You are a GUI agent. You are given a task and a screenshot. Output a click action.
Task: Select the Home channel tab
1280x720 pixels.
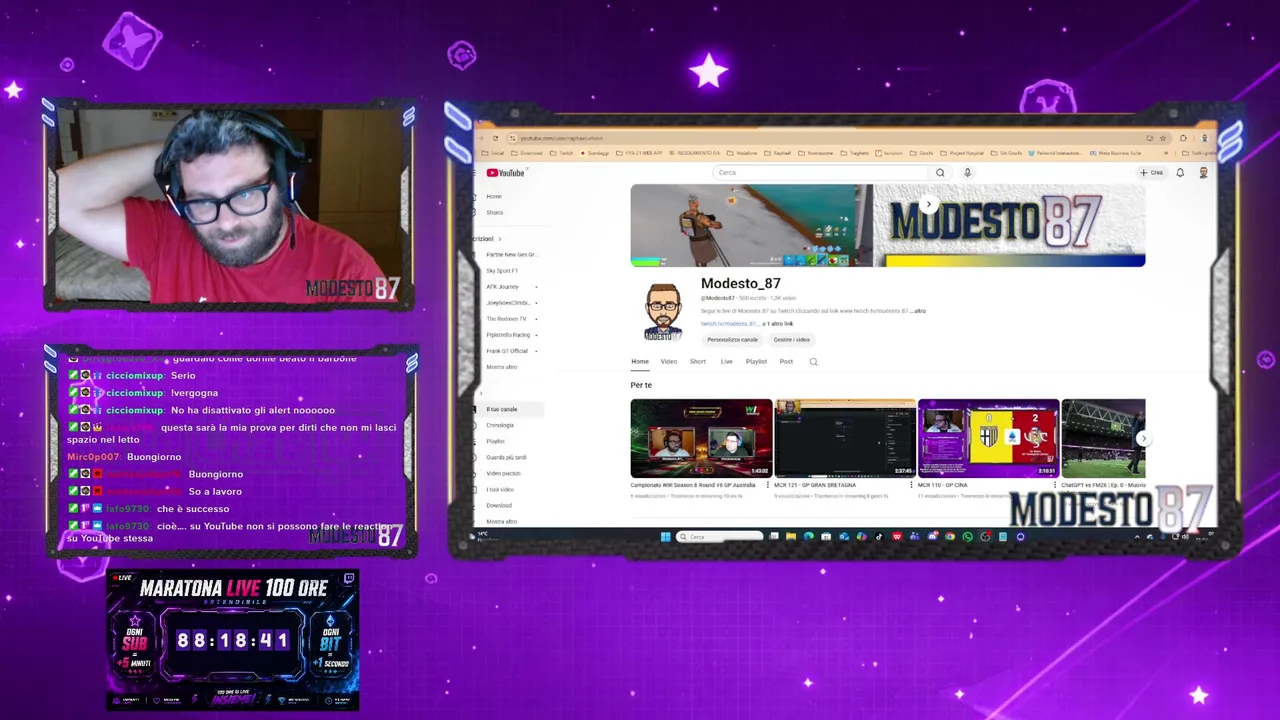pyautogui.click(x=640, y=362)
